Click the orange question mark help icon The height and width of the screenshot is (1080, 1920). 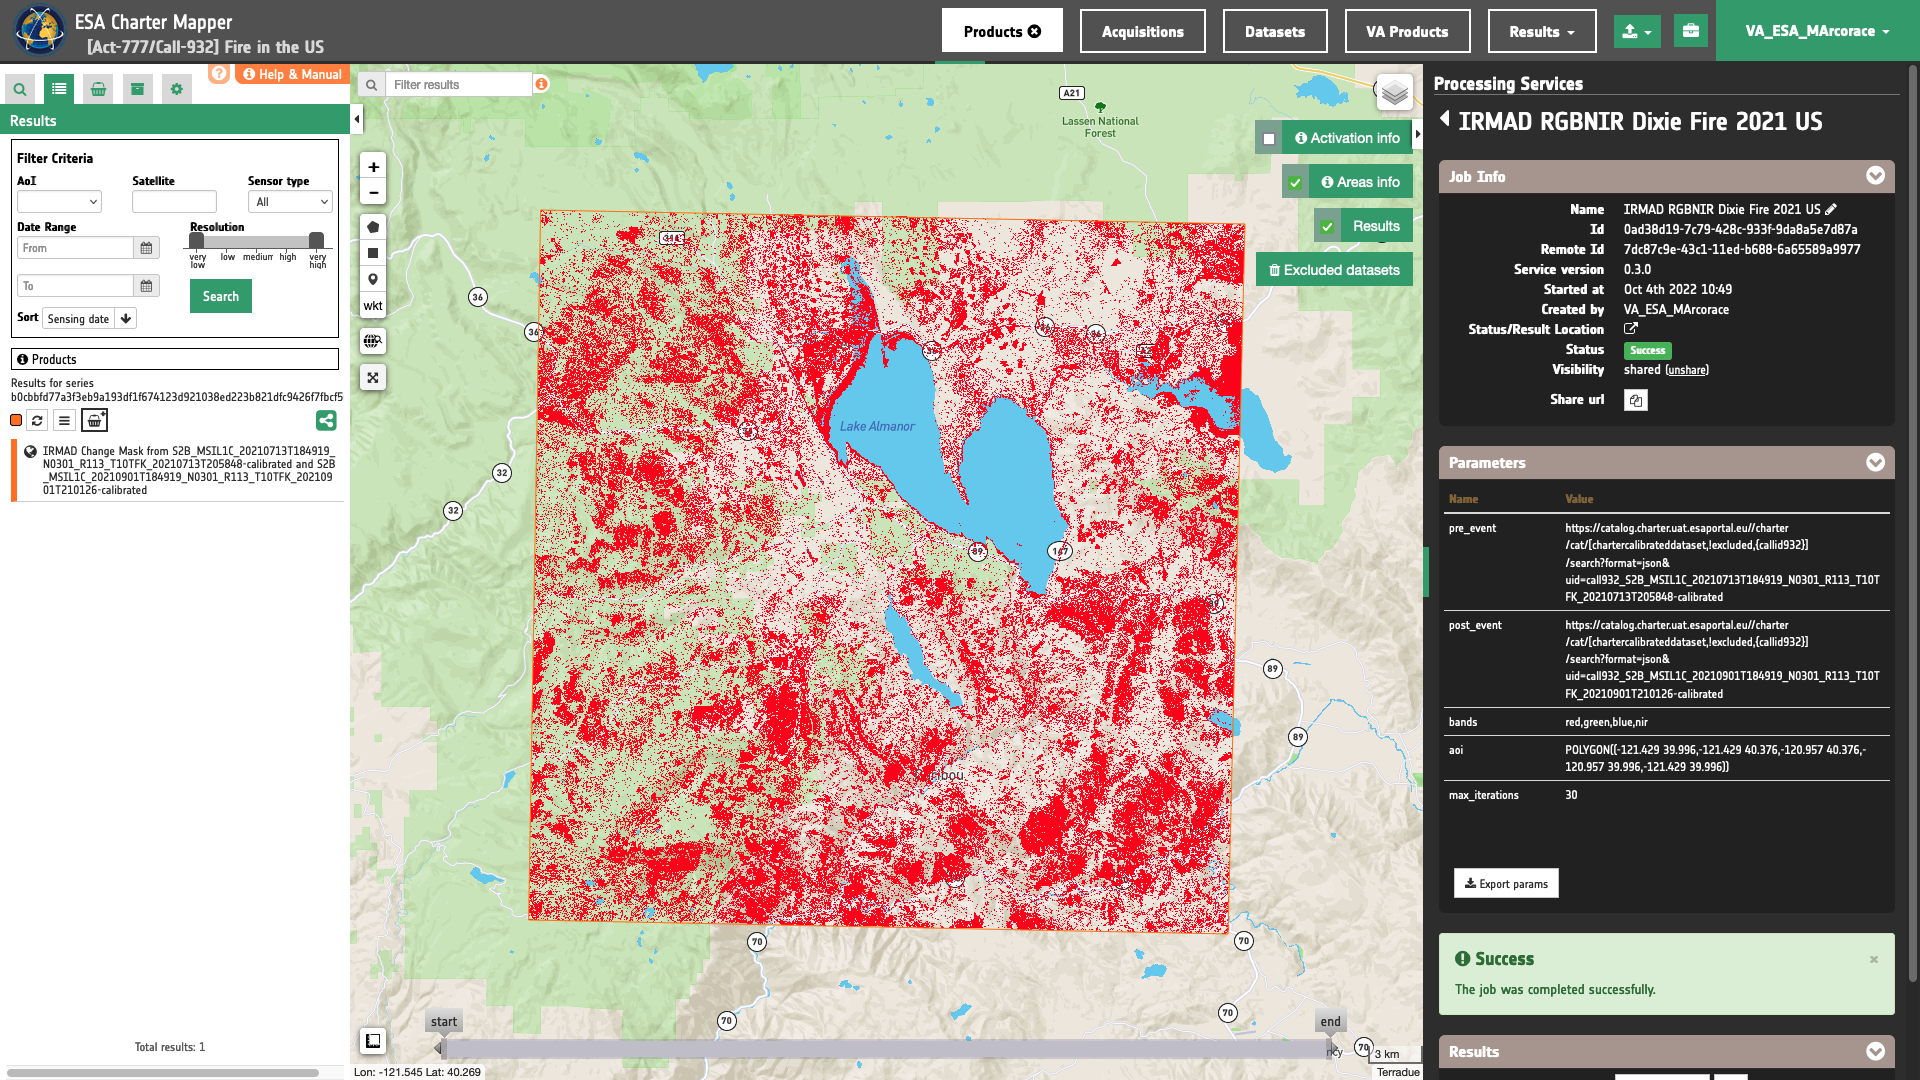tap(219, 73)
